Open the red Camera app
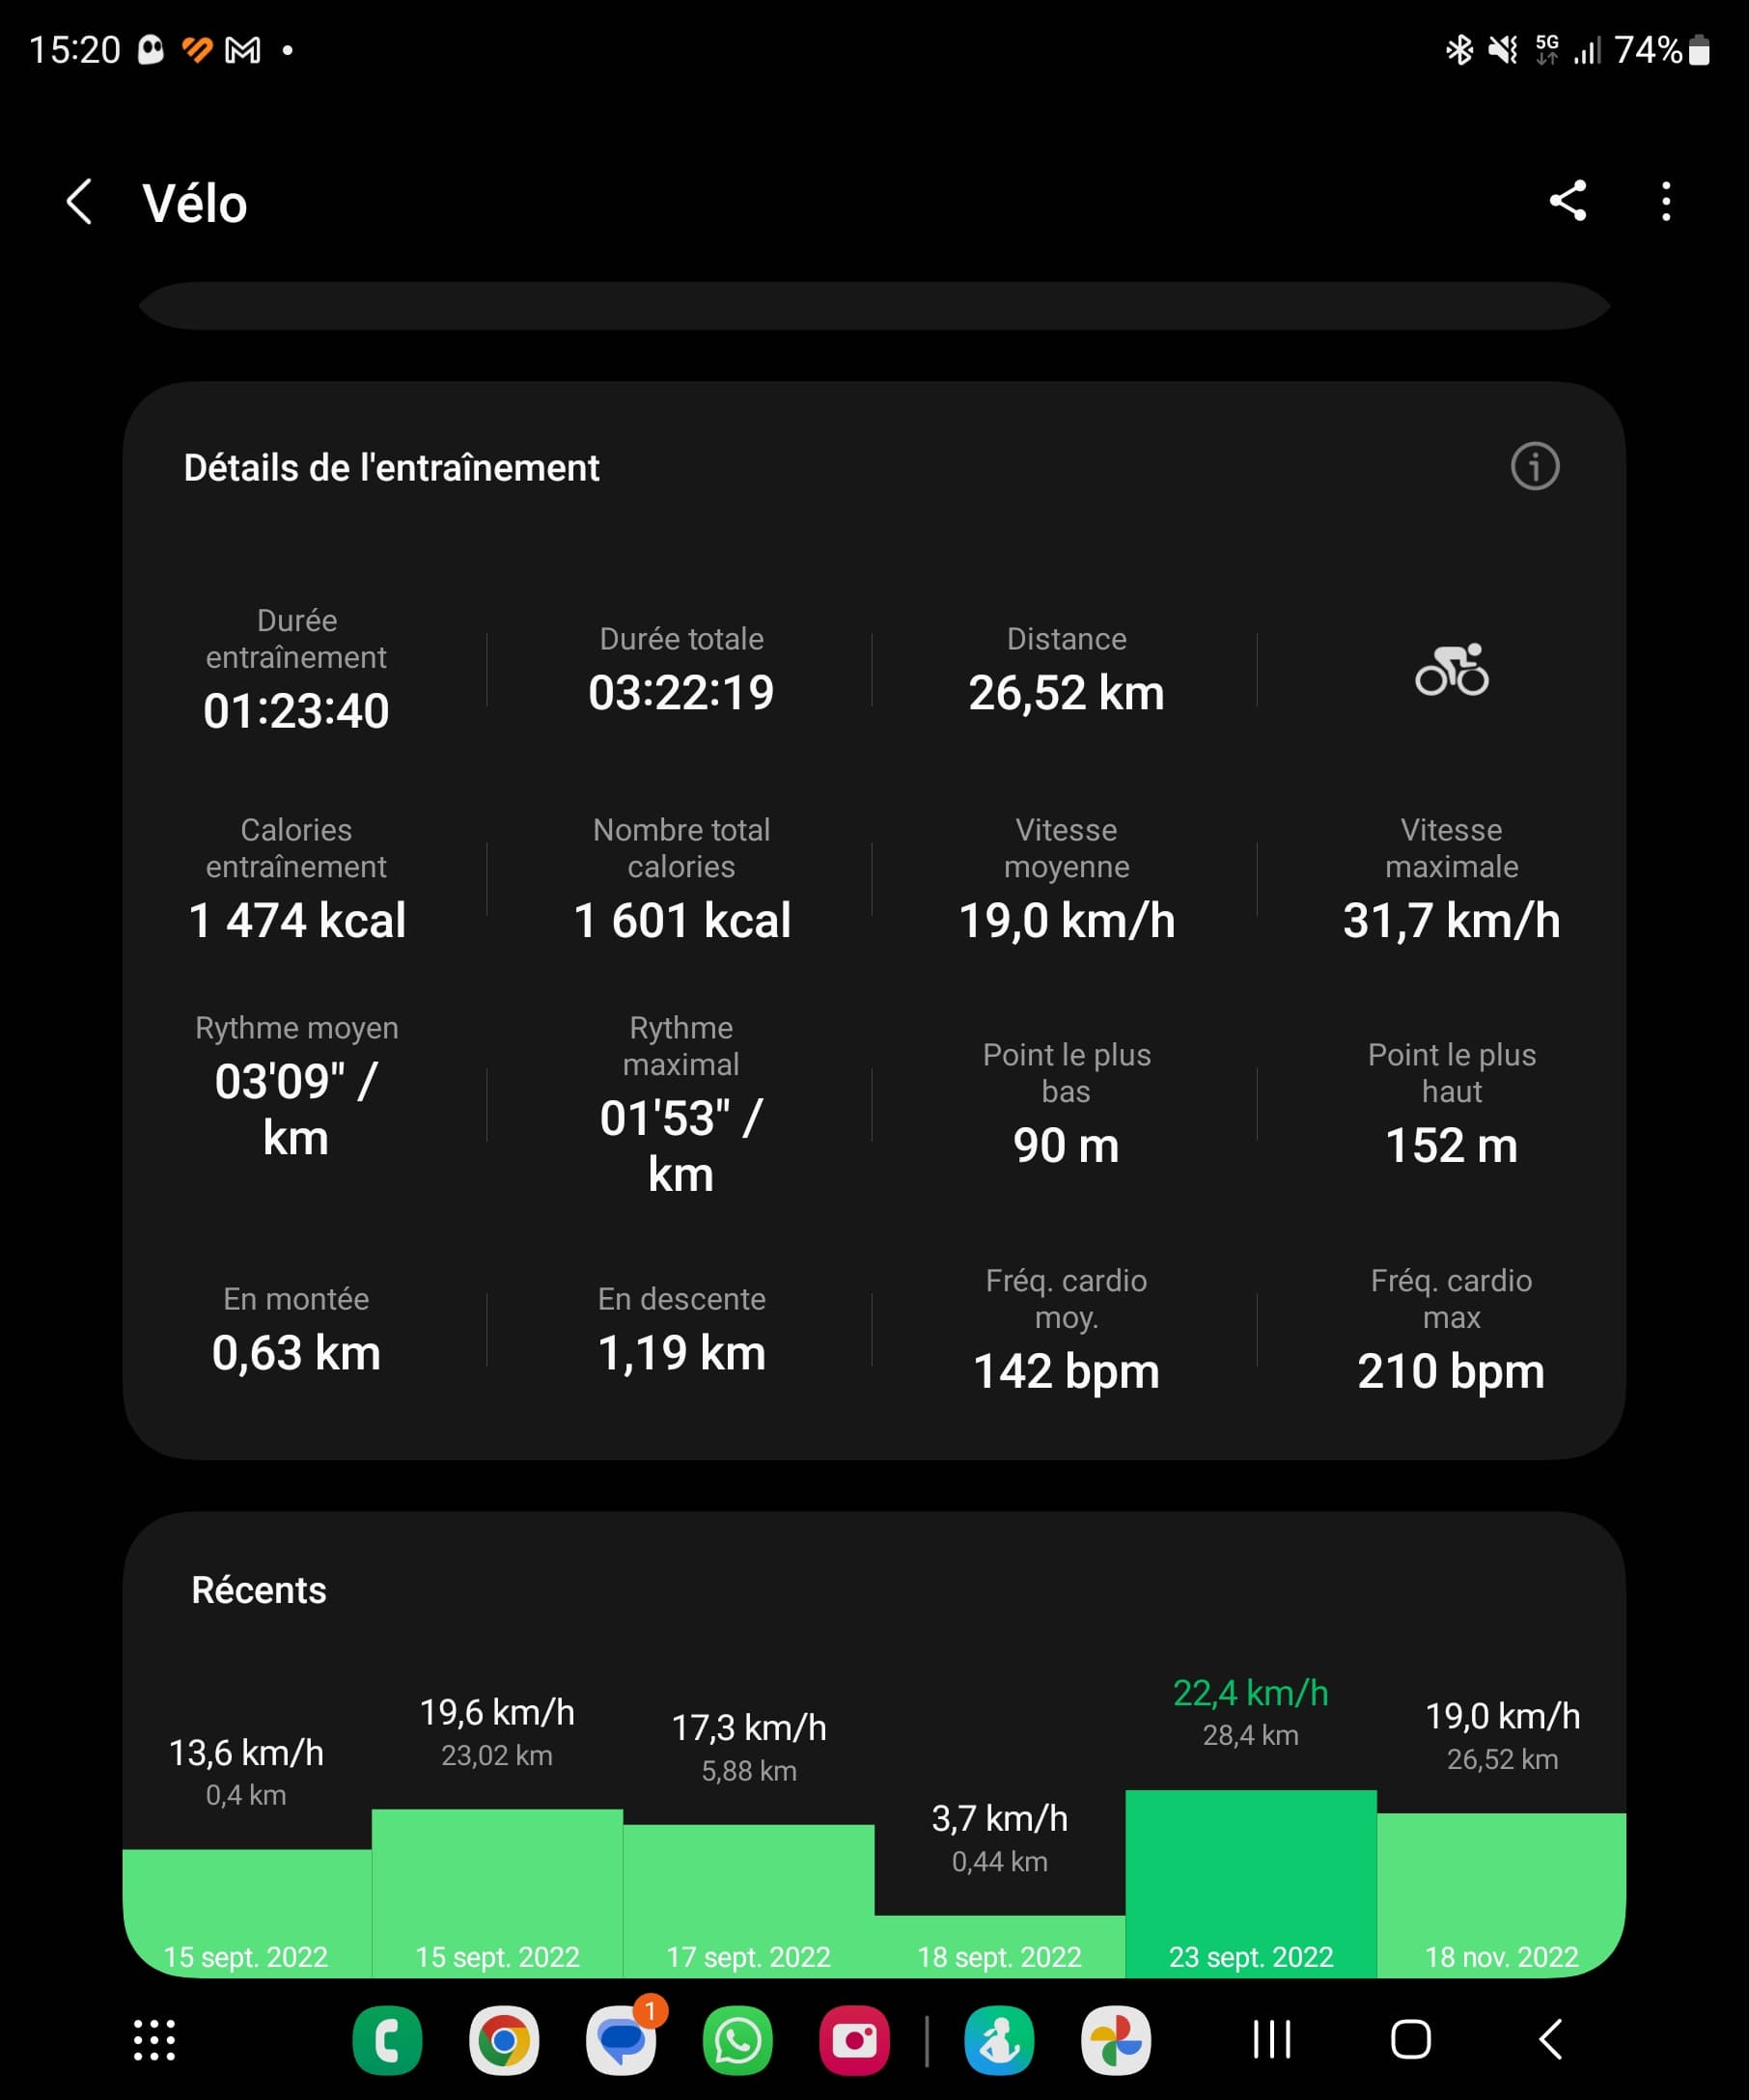 pos(854,2040)
